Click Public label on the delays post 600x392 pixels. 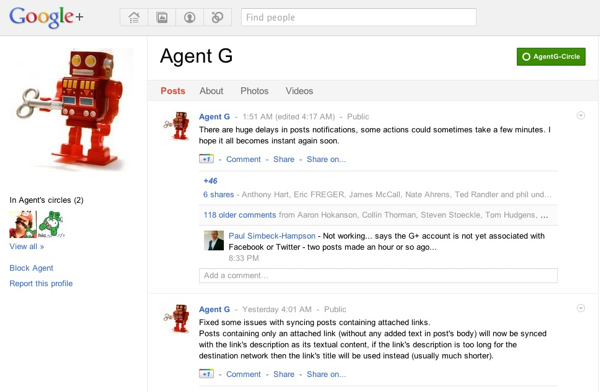point(358,117)
